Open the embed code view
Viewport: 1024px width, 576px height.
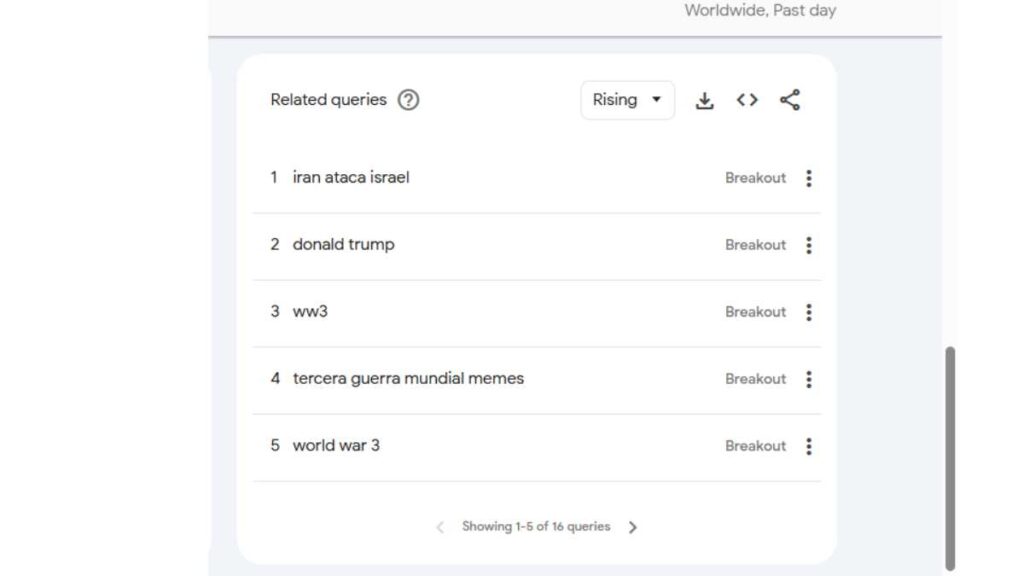pyautogui.click(x=747, y=100)
